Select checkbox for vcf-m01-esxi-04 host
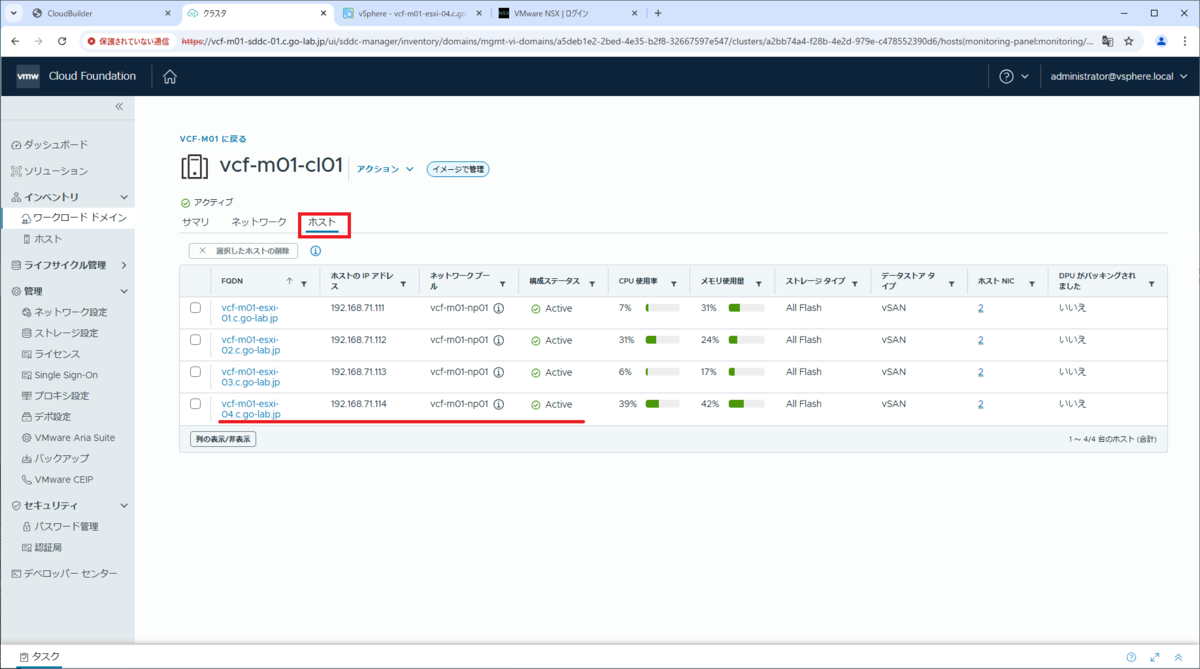 [196, 404]
